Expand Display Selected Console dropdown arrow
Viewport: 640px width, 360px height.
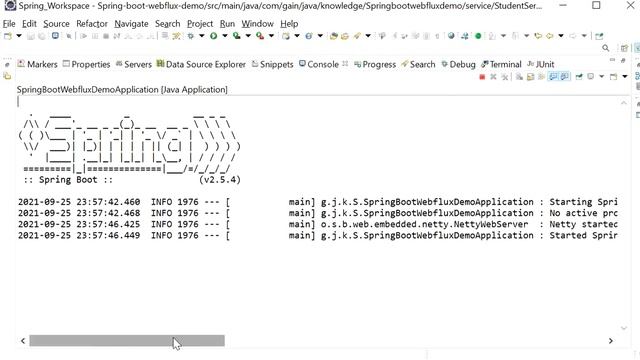pyautogui.click(x=602, y=77)
